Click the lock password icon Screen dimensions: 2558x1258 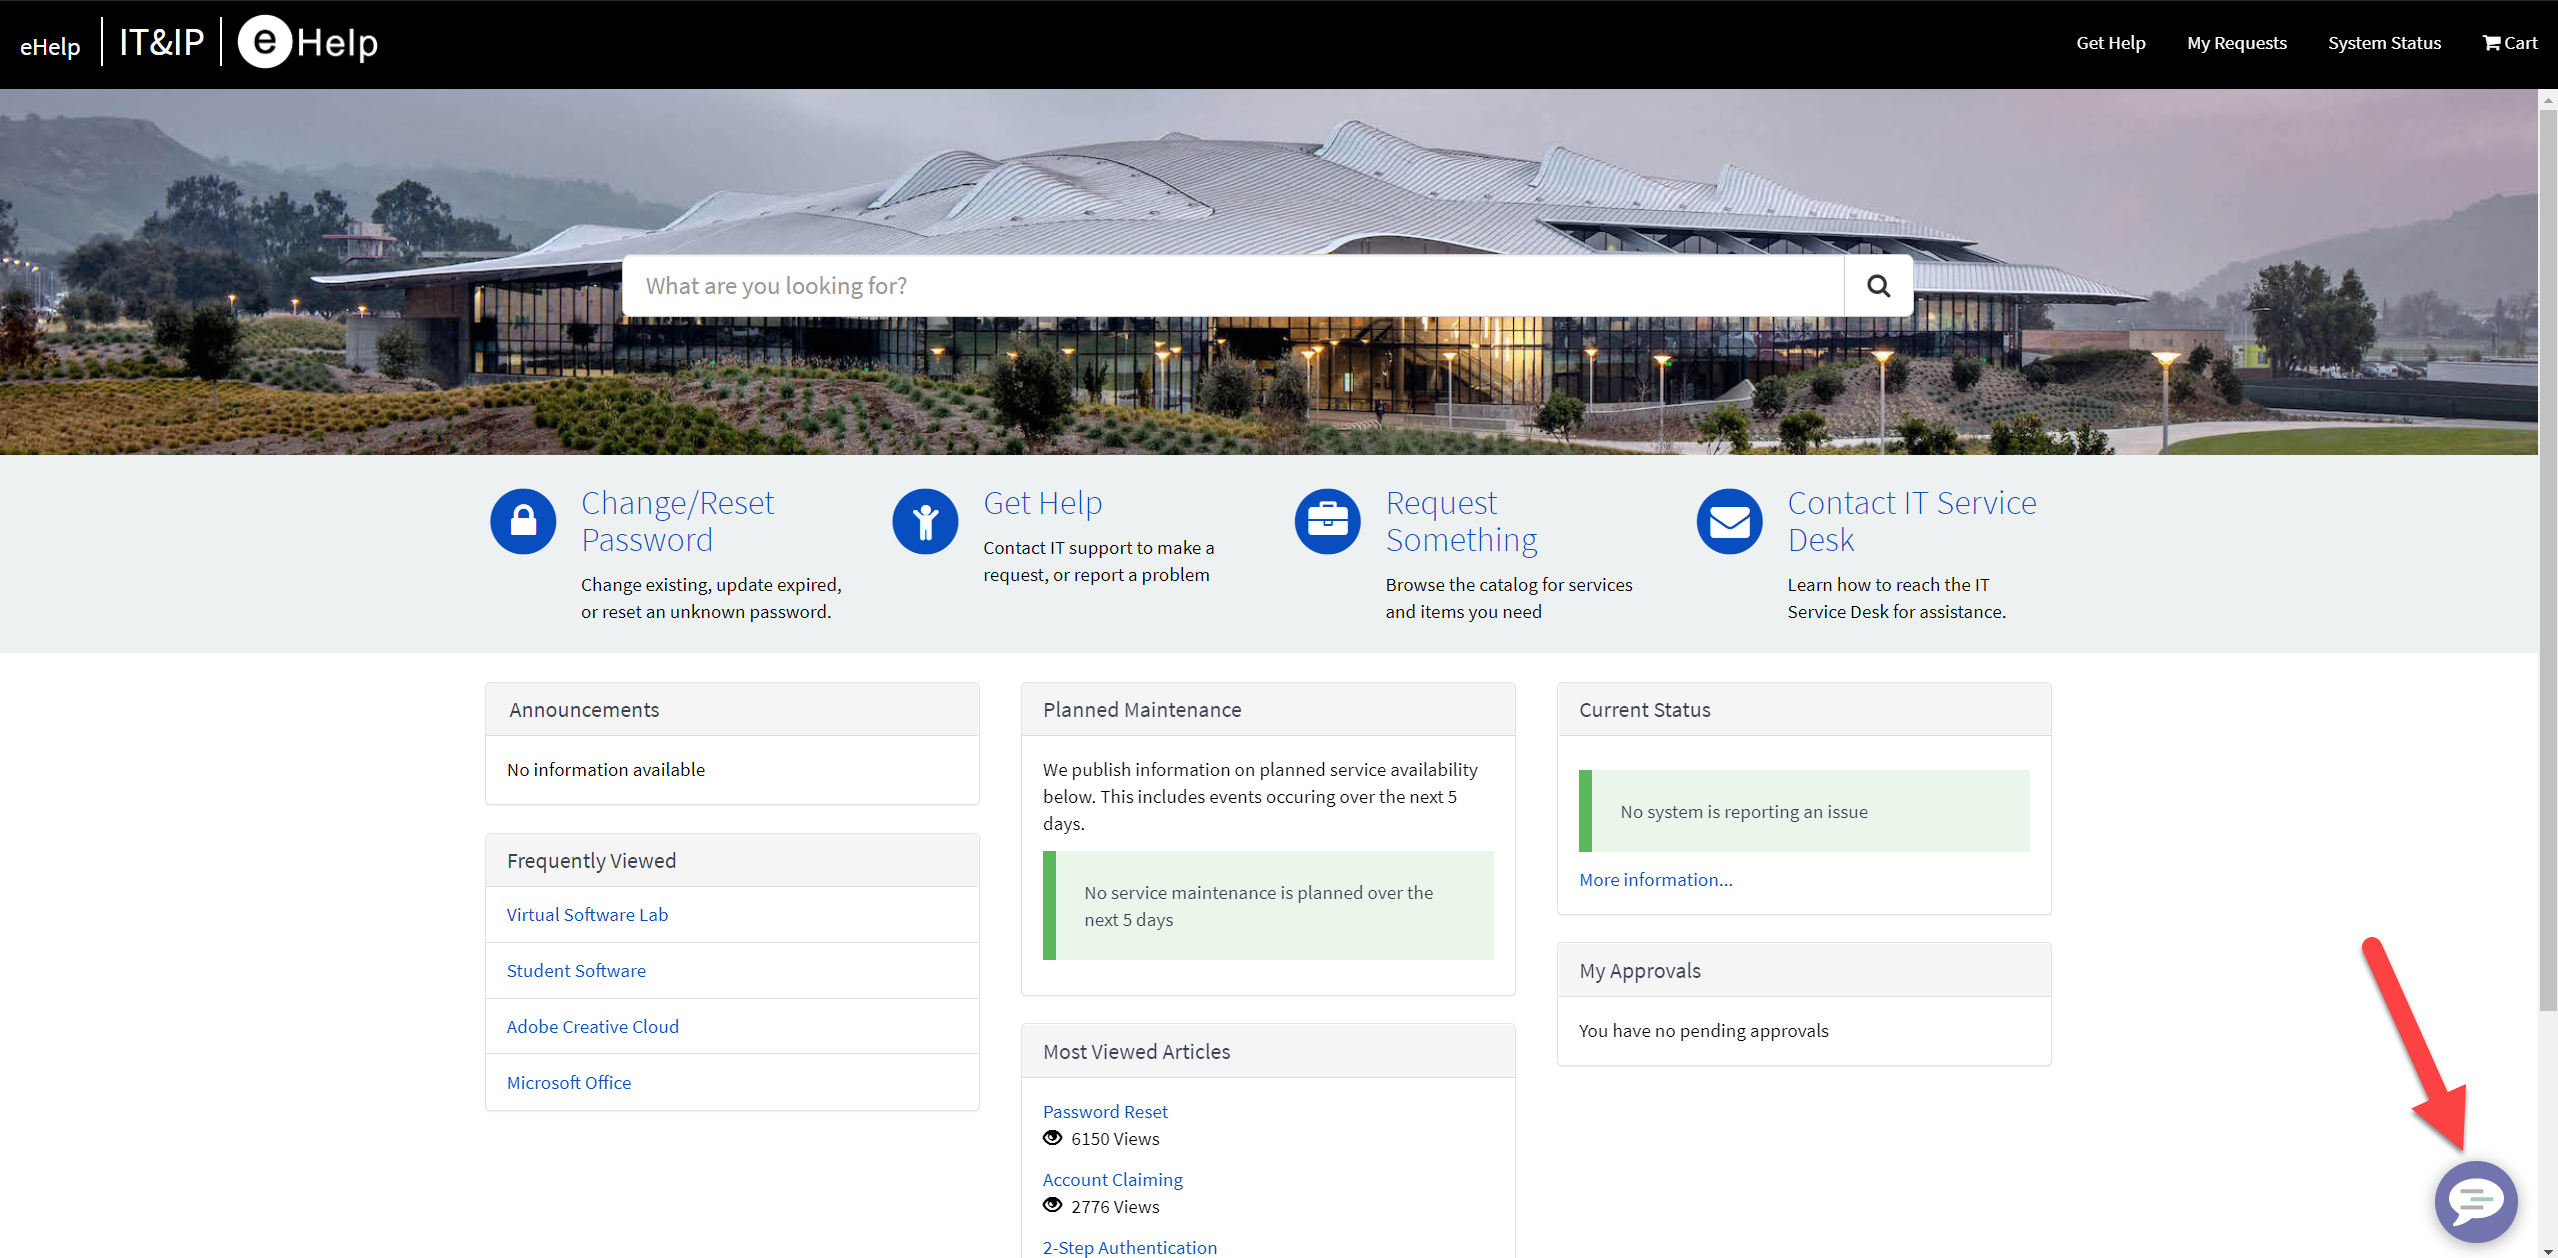point(523,521)
